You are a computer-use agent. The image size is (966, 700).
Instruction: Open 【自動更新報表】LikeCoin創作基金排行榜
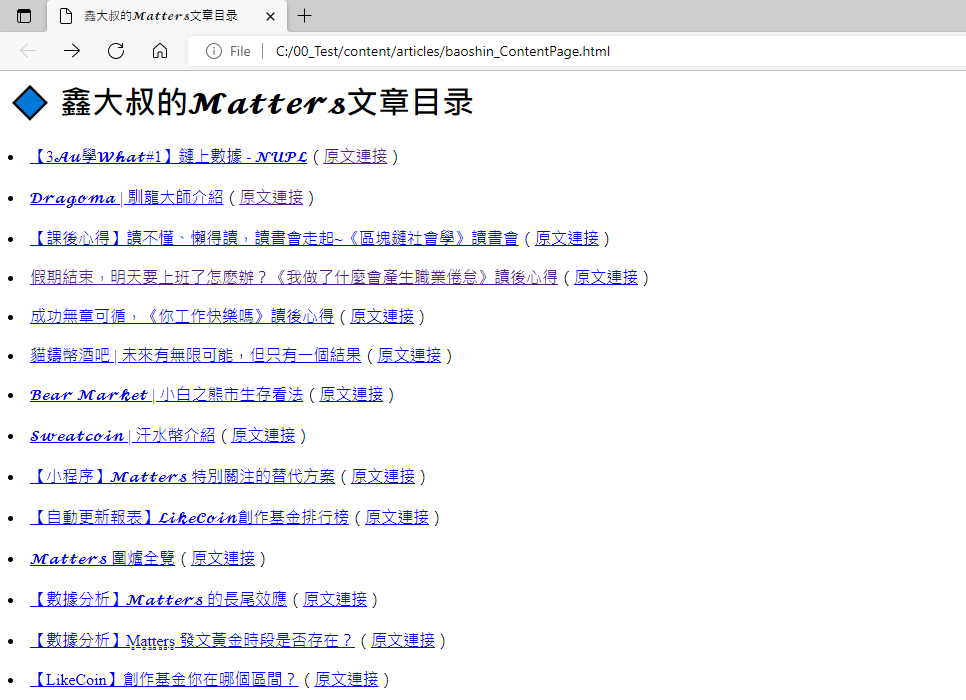click(189, 518)
